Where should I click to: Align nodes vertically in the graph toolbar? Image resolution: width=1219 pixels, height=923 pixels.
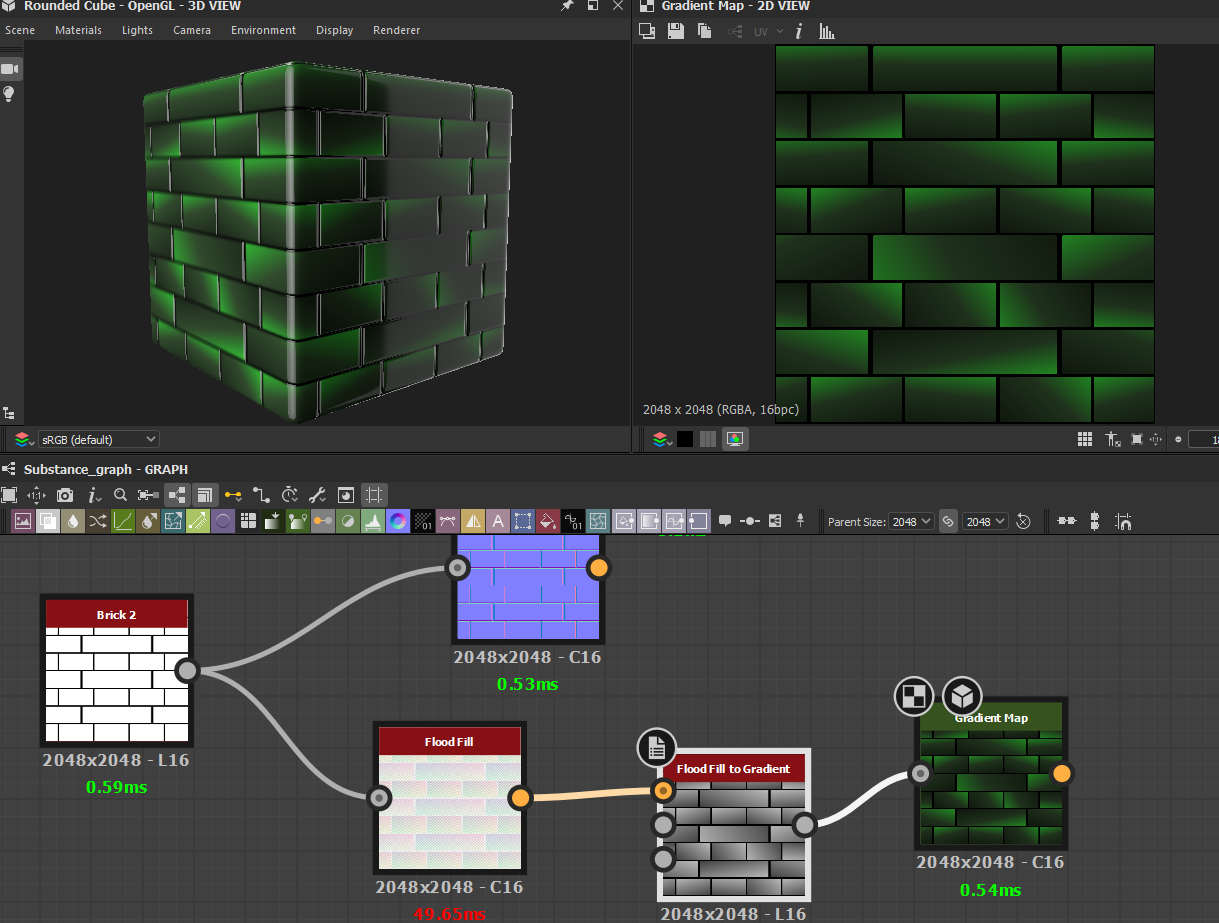point(1095,521)
